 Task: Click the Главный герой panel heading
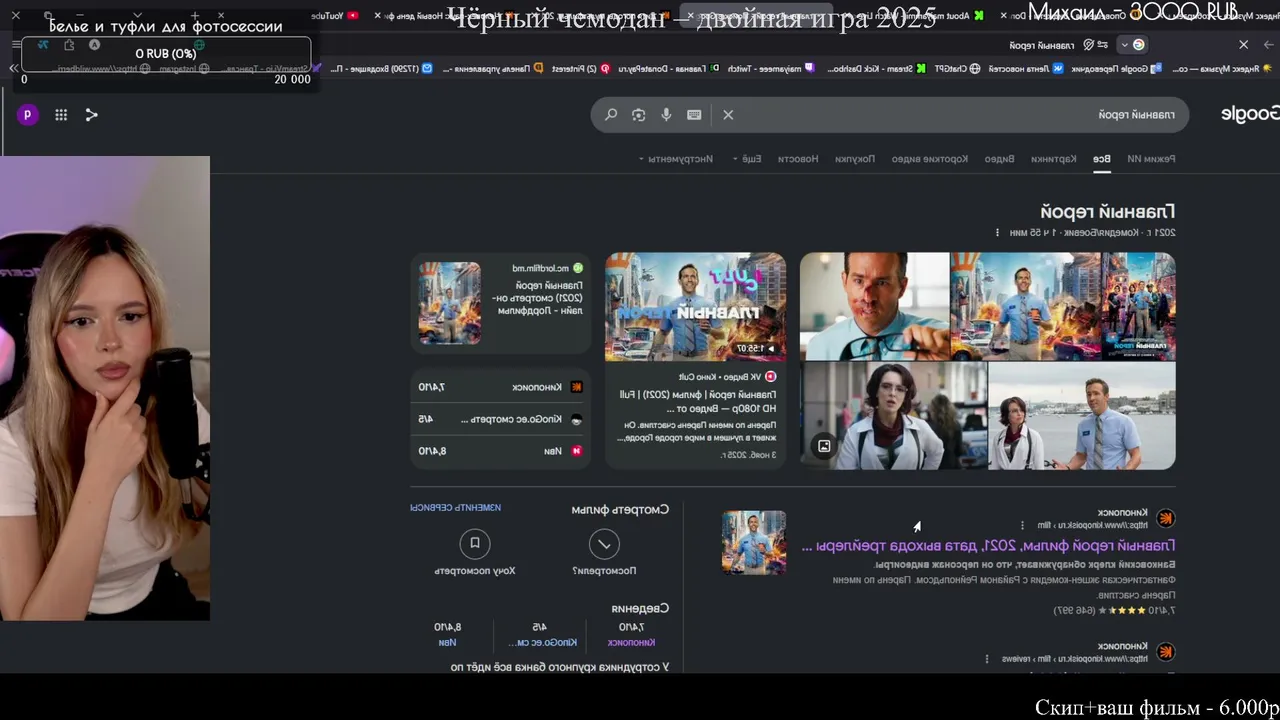(x=1108, y=212)
